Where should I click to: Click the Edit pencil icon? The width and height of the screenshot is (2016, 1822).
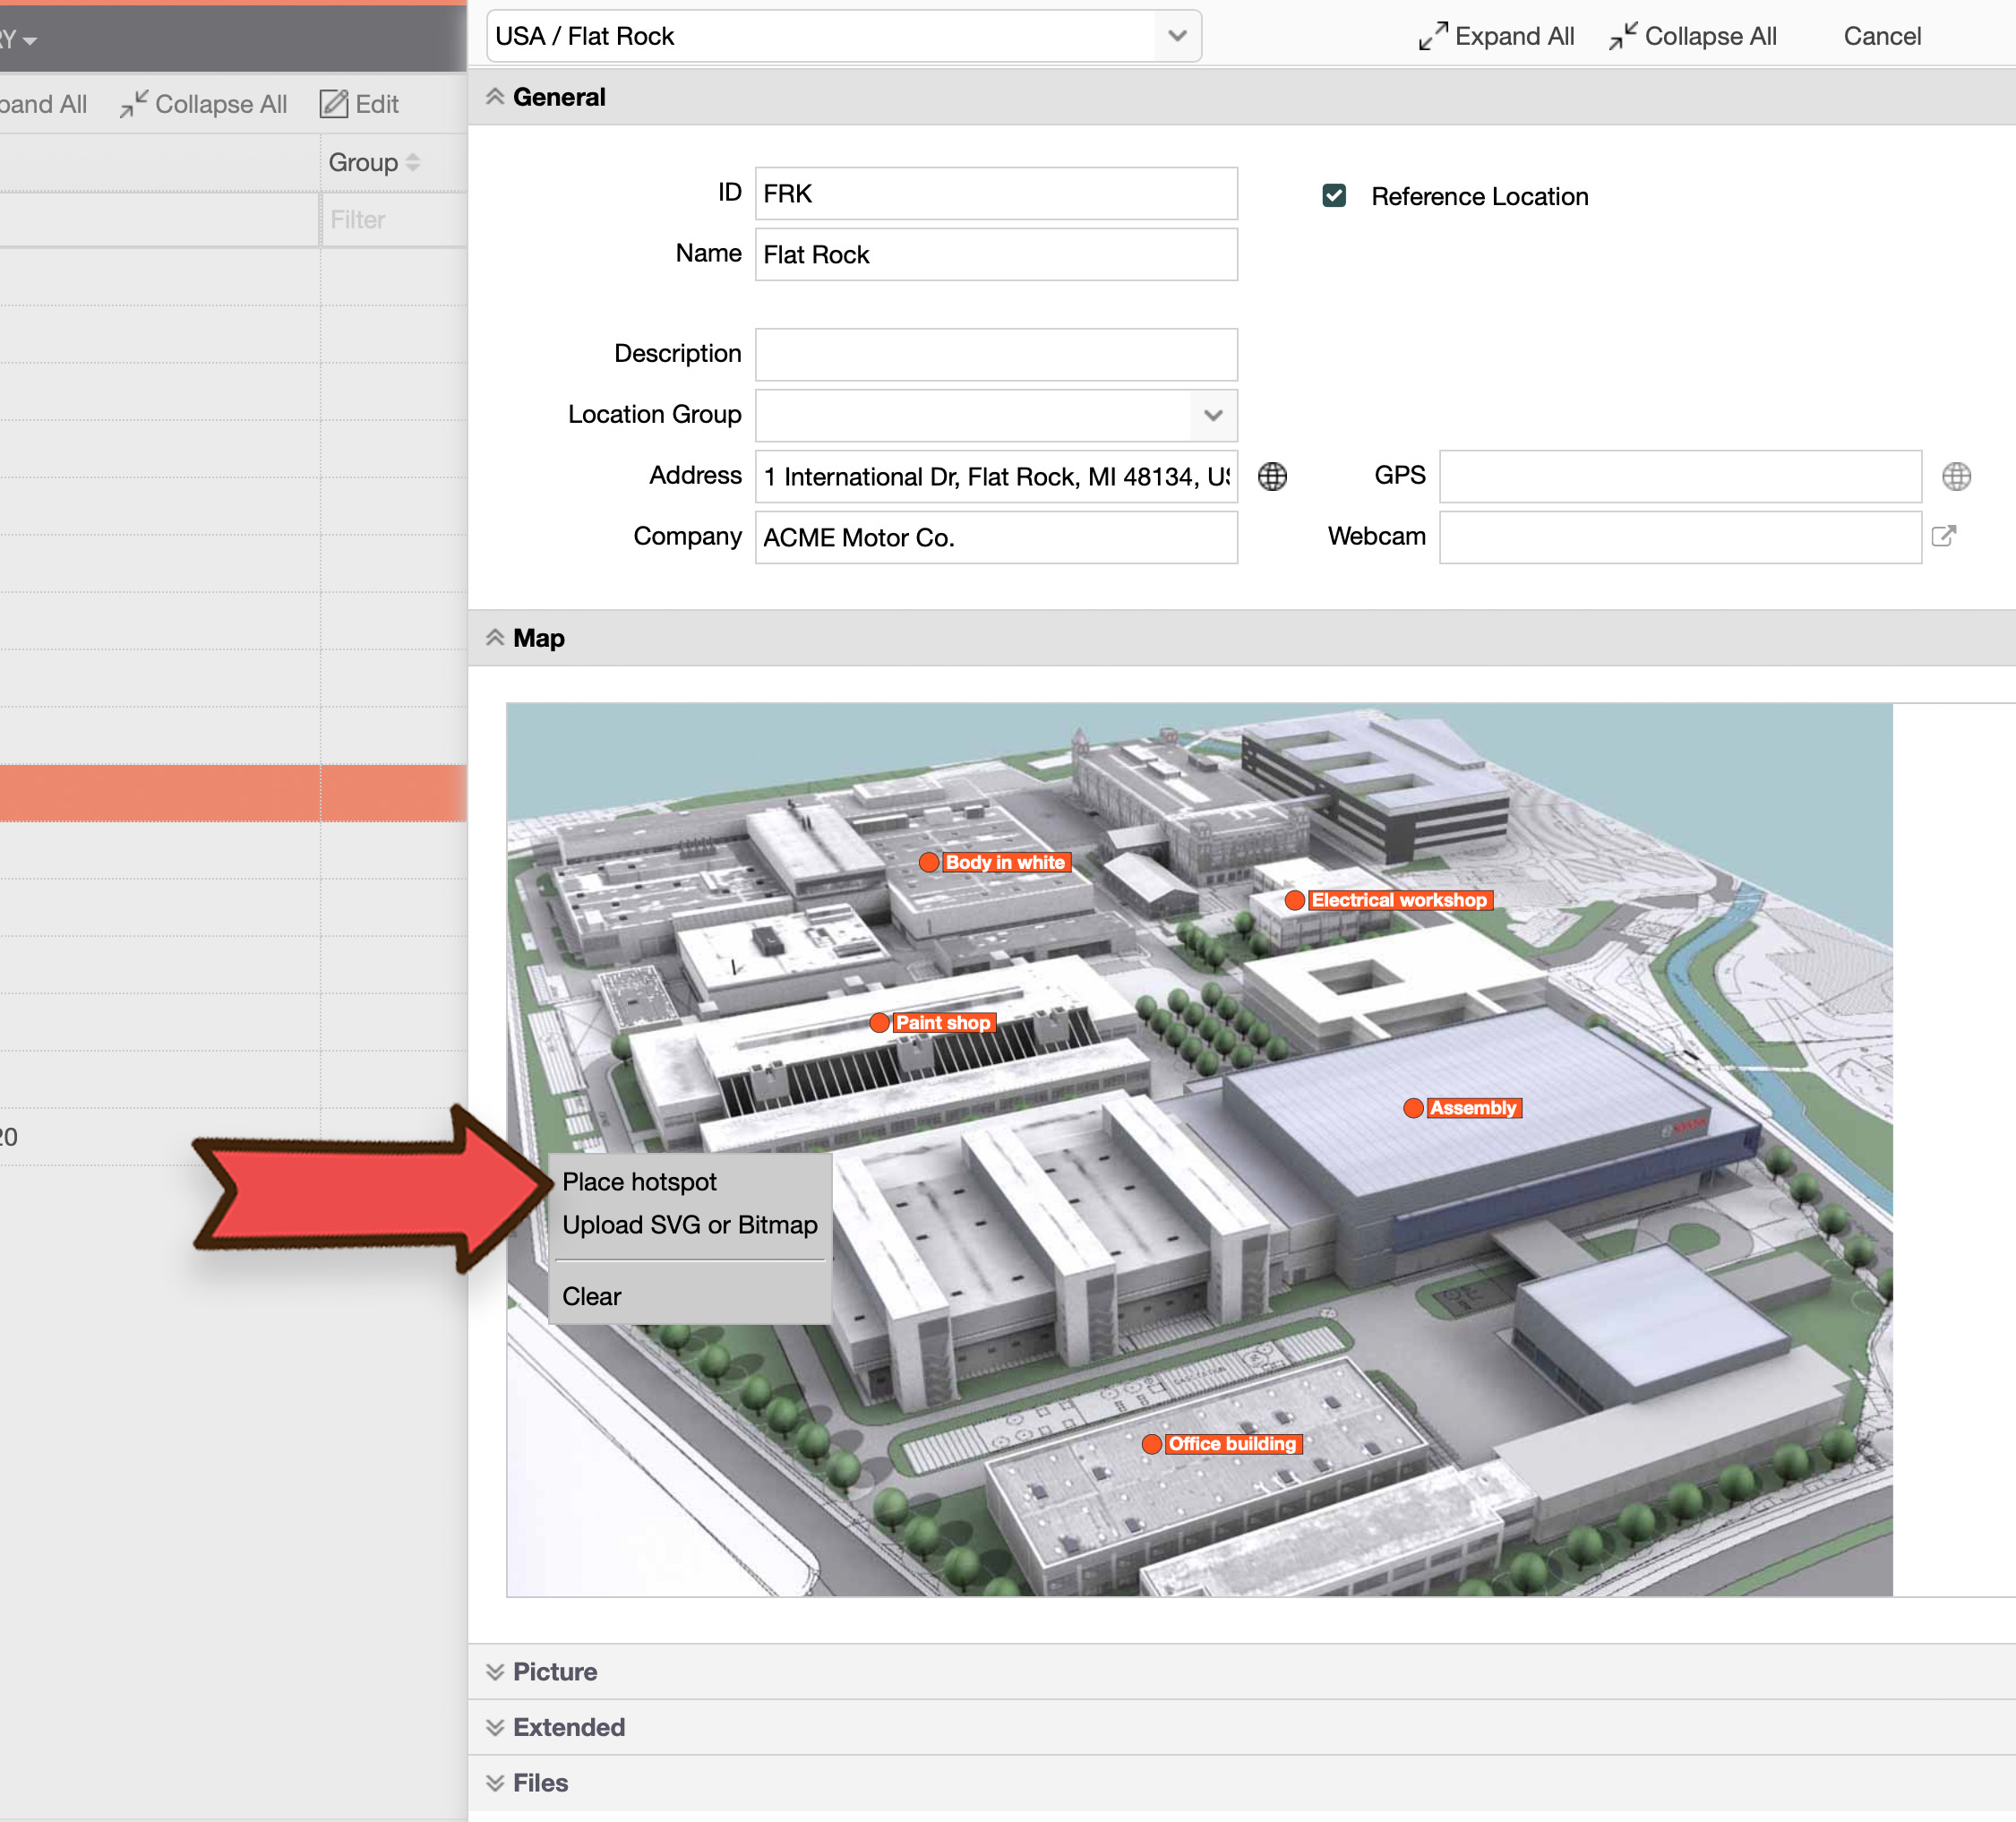coord(334,104)
